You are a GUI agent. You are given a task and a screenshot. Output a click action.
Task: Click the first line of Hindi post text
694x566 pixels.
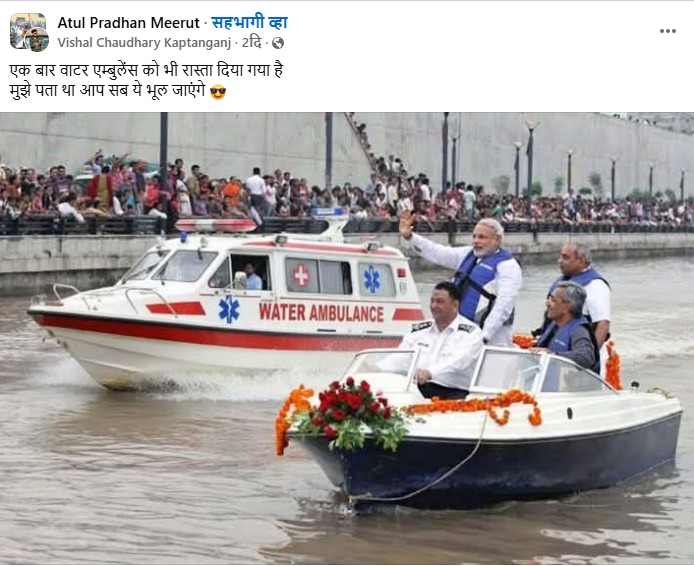[x=147, y=70]
